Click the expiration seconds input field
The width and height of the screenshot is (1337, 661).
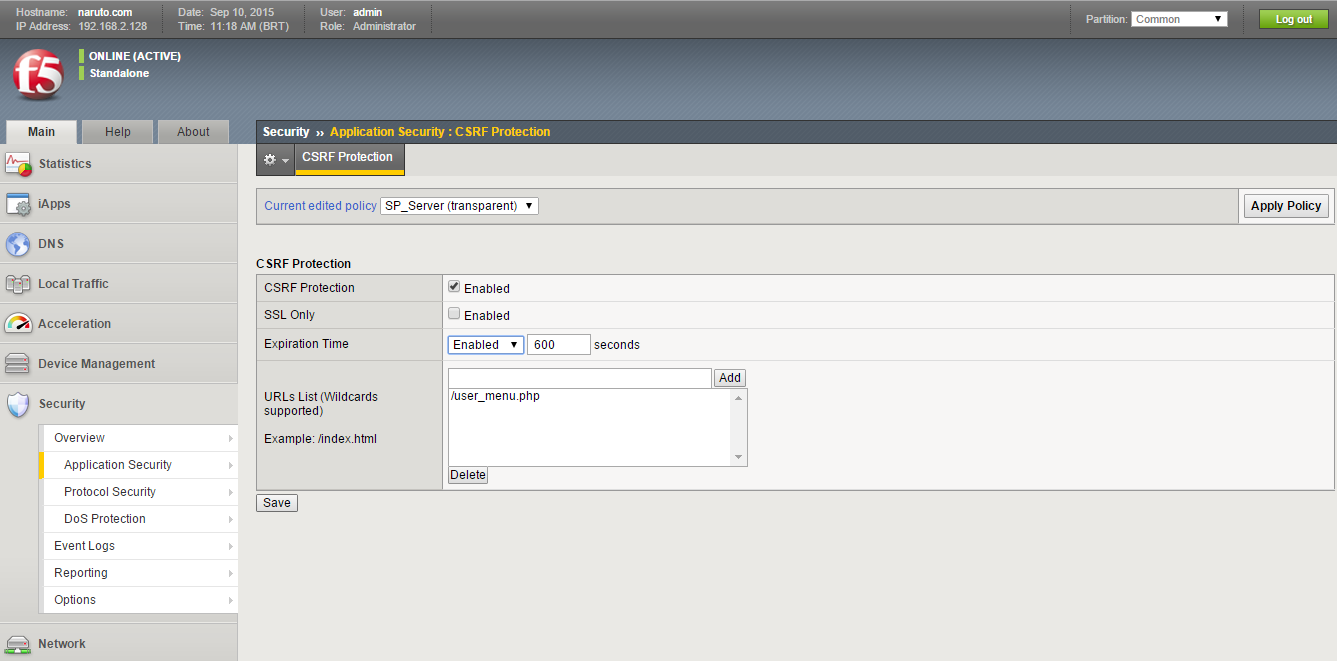pos(558,345)
